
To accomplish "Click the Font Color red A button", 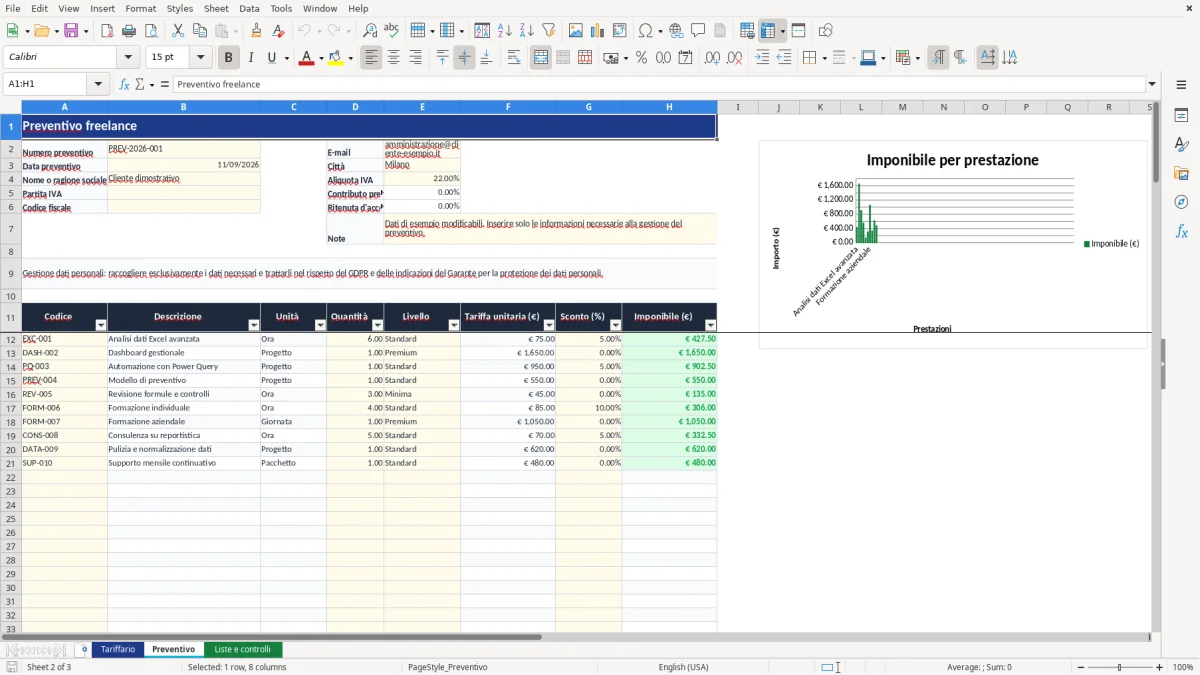I will pos(305,58).
